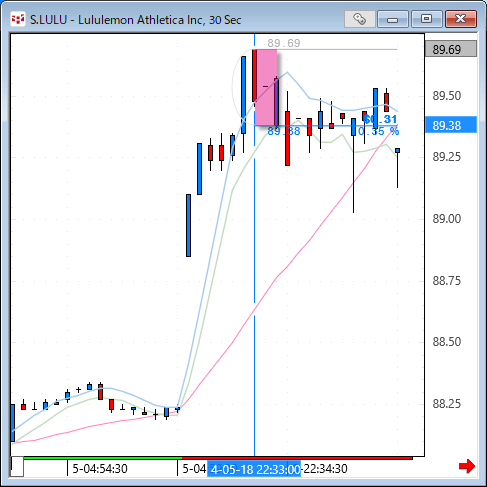
Task: Click the 89.50 price scale label
Action: click(x=447, y=96)
